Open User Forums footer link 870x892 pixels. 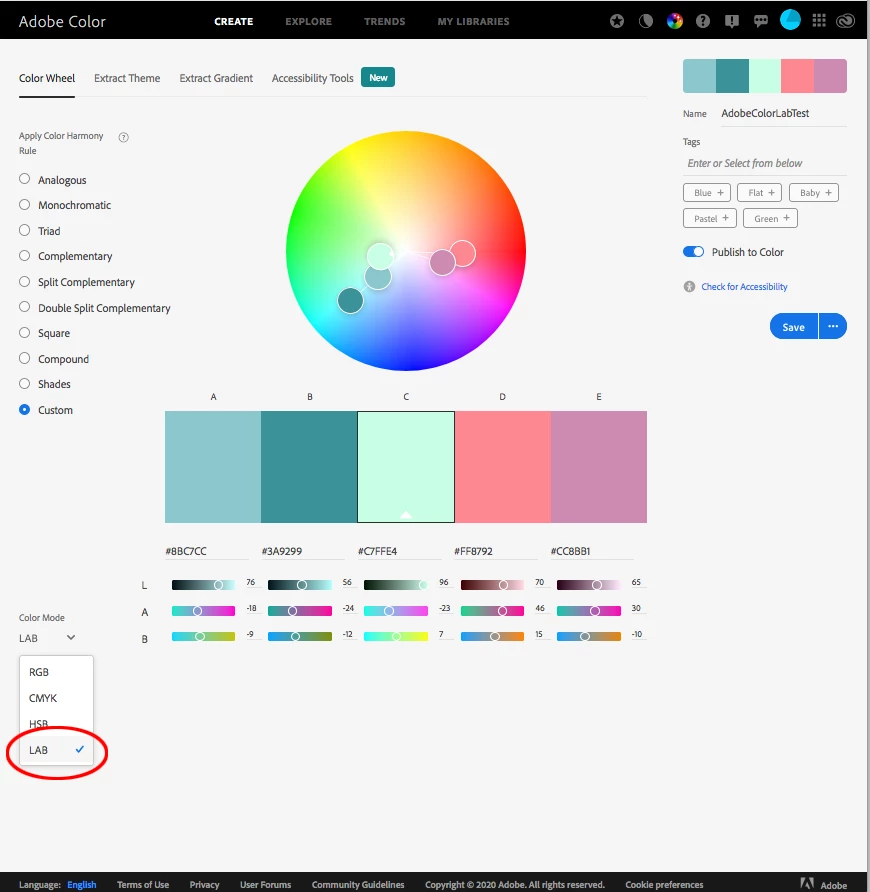pyautogui.click(x=265, y=885)
